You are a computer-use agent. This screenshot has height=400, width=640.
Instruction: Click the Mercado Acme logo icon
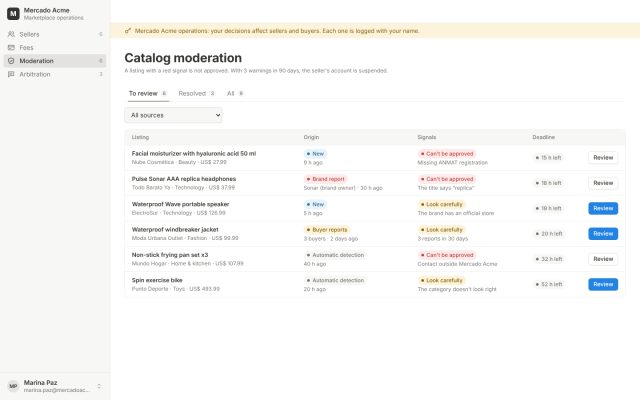click(x=13, y=13)
